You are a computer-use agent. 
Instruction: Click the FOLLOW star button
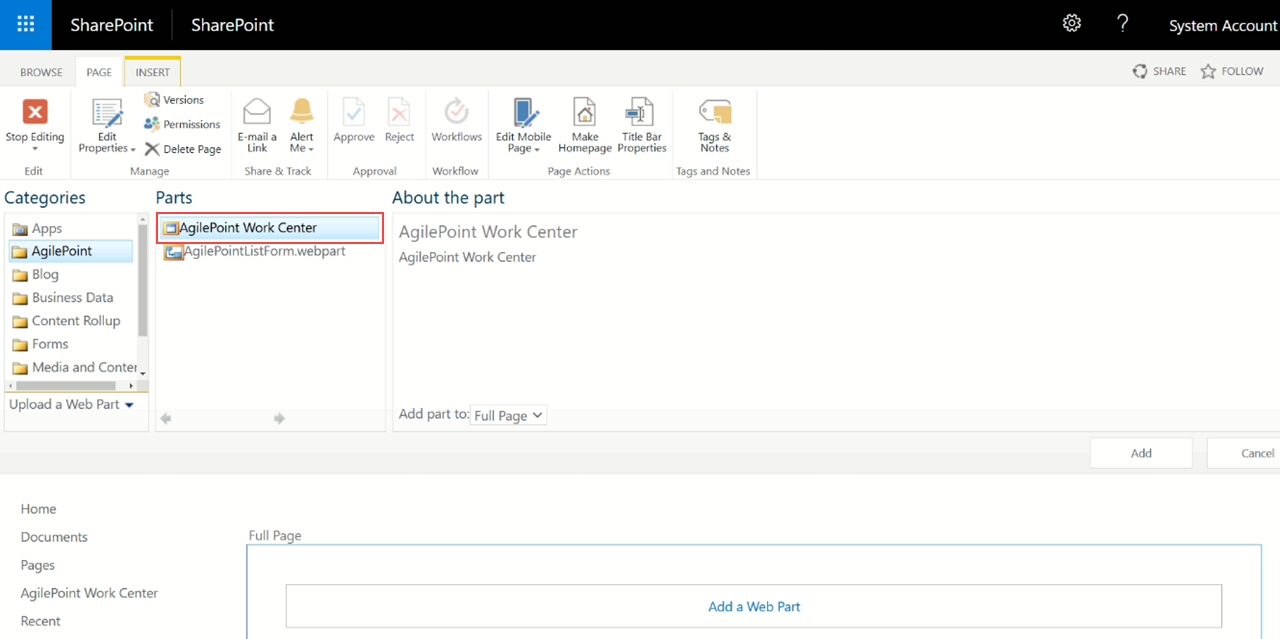(1232, 71)
